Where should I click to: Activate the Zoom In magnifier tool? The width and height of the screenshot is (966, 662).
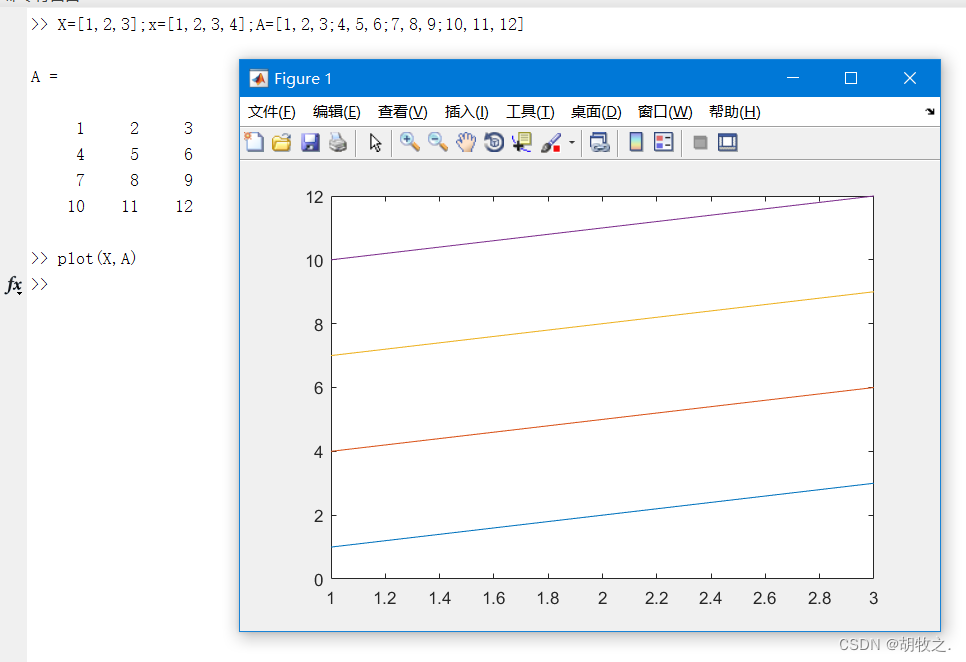410,143
